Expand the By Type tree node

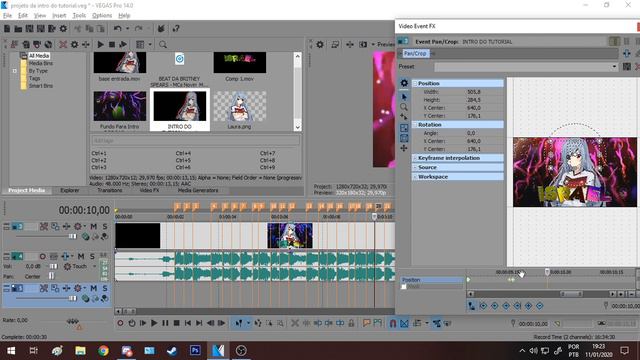pos(15,71)
